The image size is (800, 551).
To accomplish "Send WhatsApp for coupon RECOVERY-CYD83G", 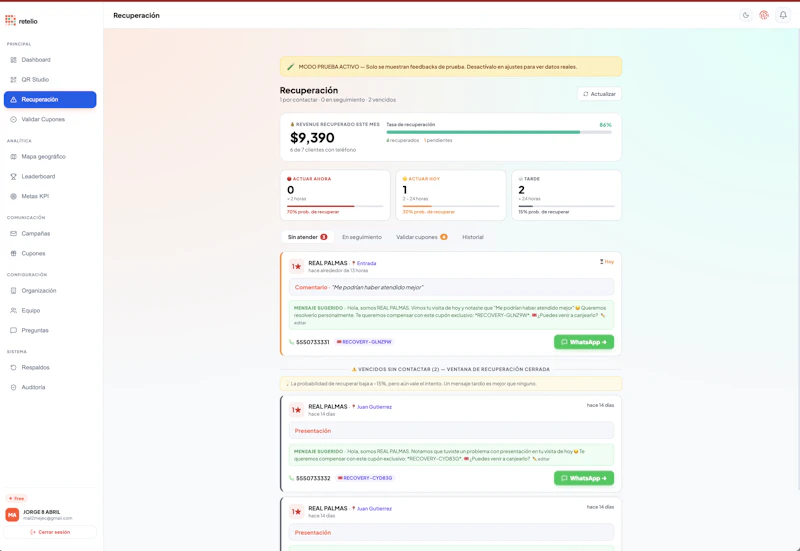I will click(584, 479).
